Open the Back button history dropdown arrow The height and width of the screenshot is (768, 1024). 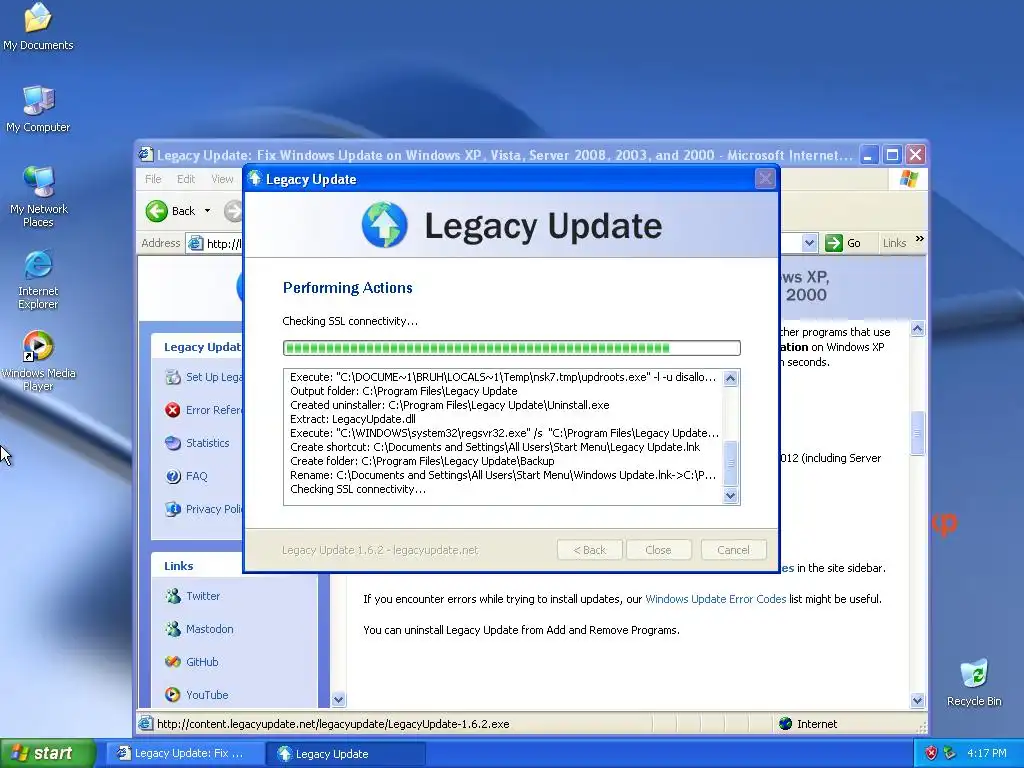[x=208, y=211]
